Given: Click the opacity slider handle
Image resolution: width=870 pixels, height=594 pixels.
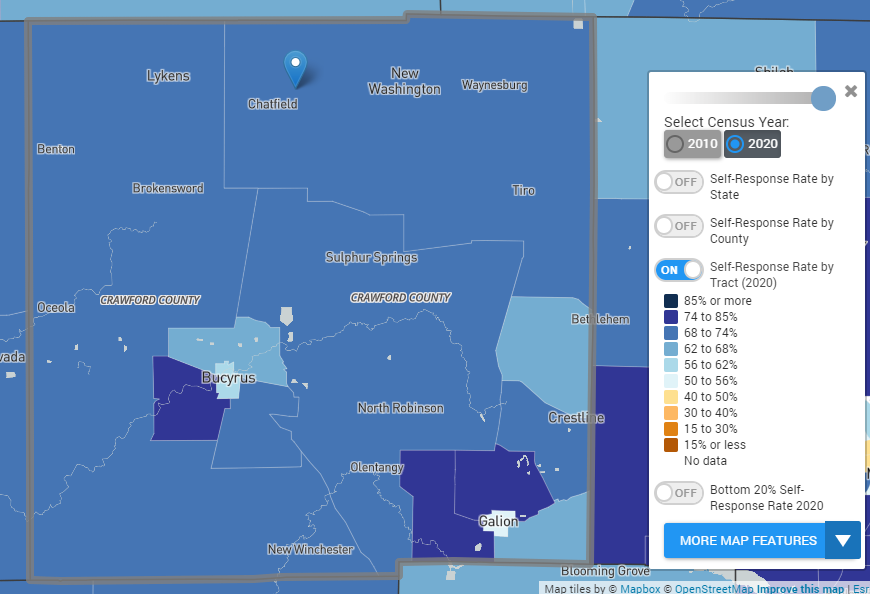Looking at the screenshot, I should (823, 97).
